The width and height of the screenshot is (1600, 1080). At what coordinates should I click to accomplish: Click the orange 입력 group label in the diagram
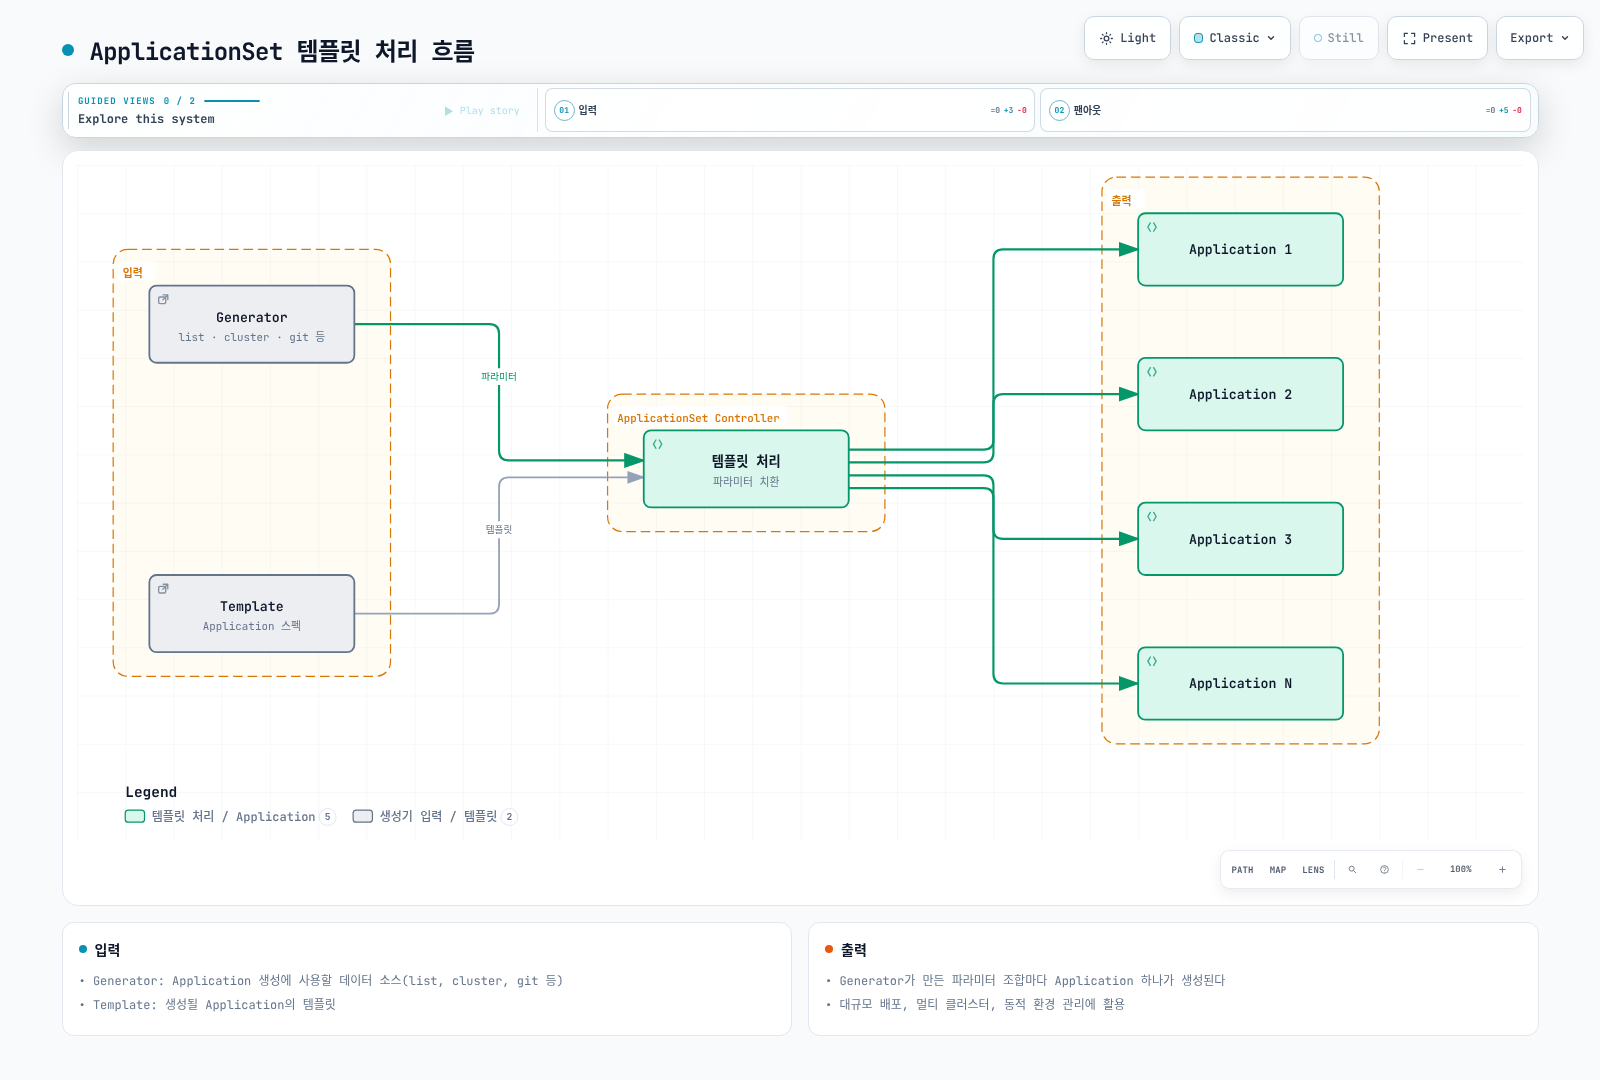pos(133,273)
